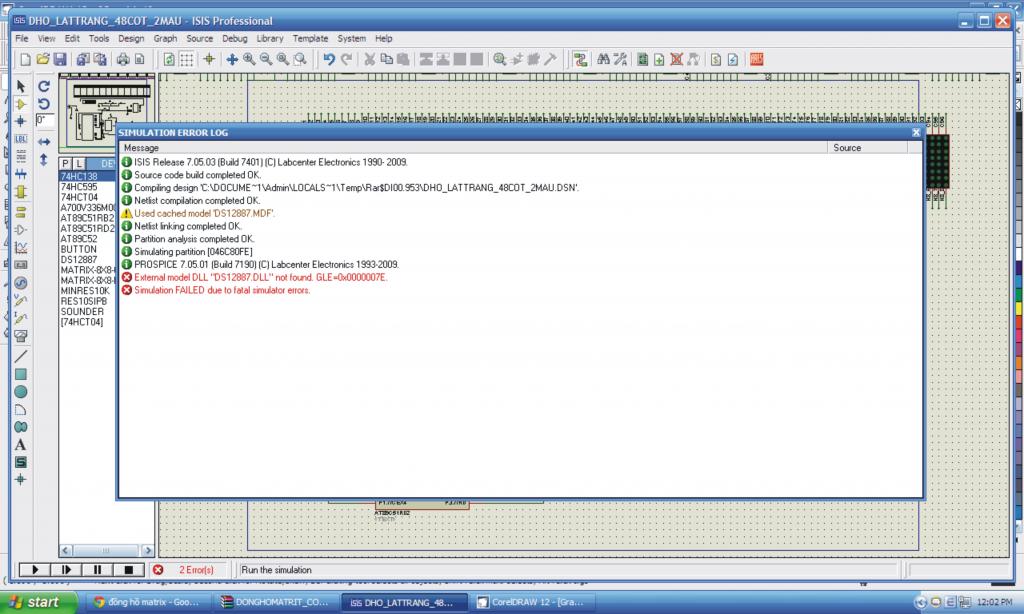The height and width of the screenshot is (614, 1024).
Task: Click the Print toolbar icon
Action: tap(122, 60)
